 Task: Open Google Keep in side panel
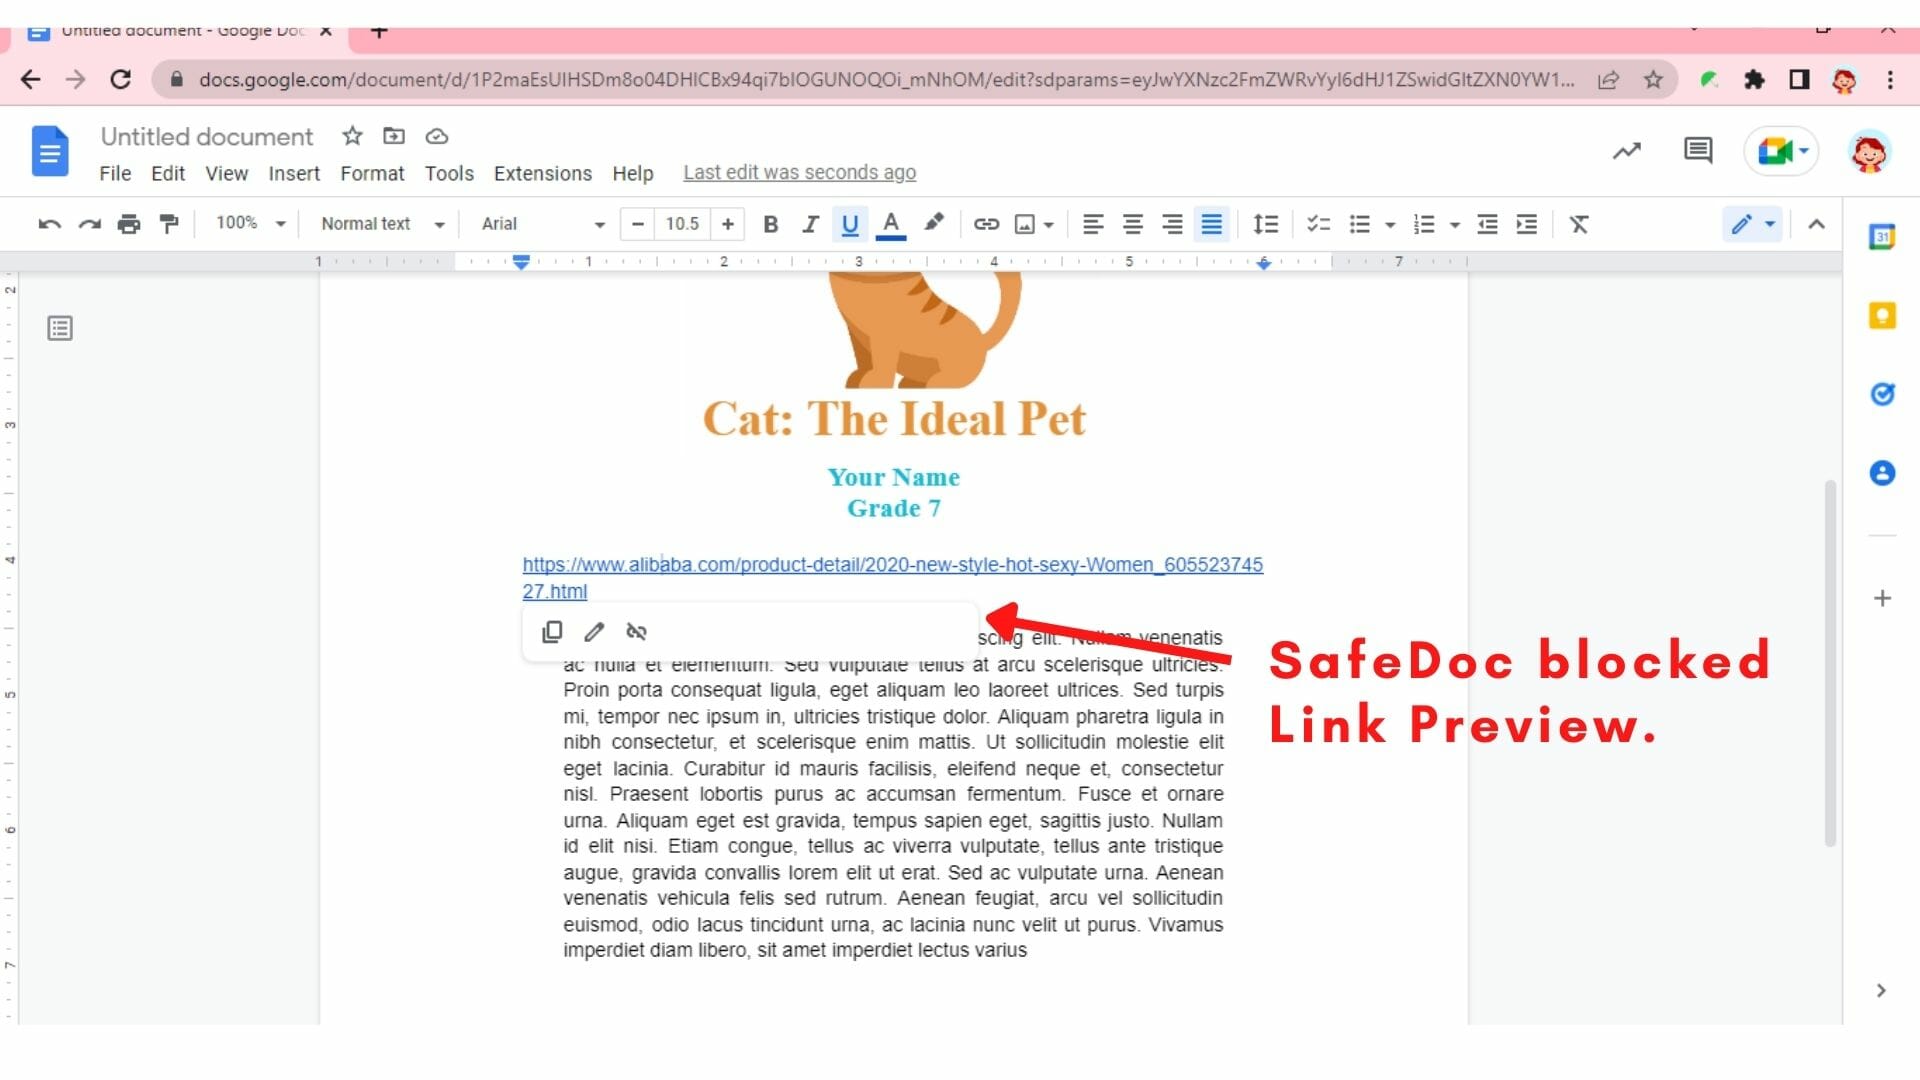1882,316
